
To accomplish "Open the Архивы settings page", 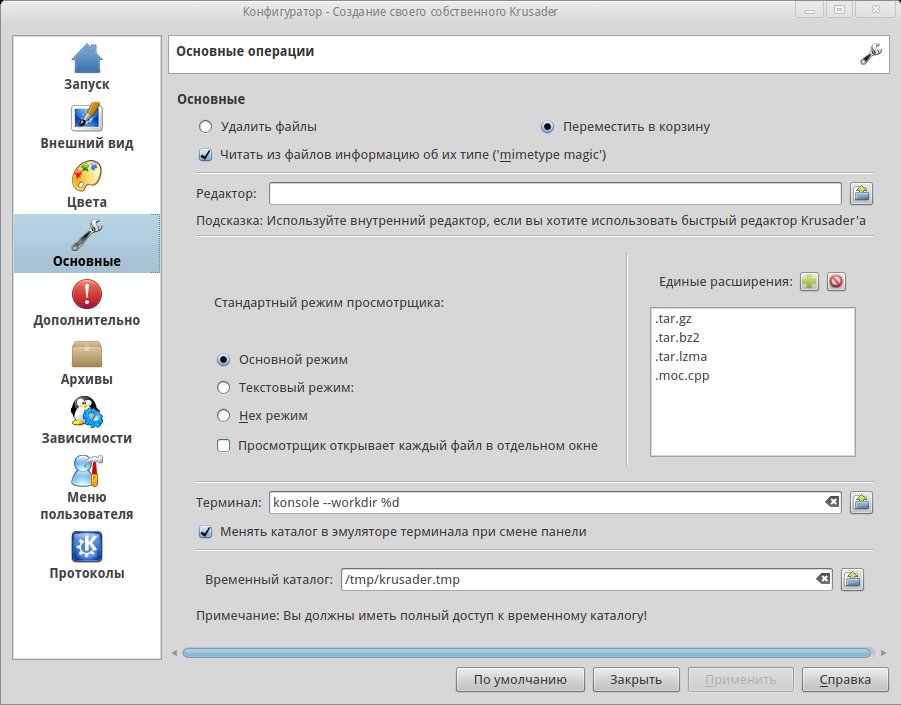I will click(x=87, y=361).
